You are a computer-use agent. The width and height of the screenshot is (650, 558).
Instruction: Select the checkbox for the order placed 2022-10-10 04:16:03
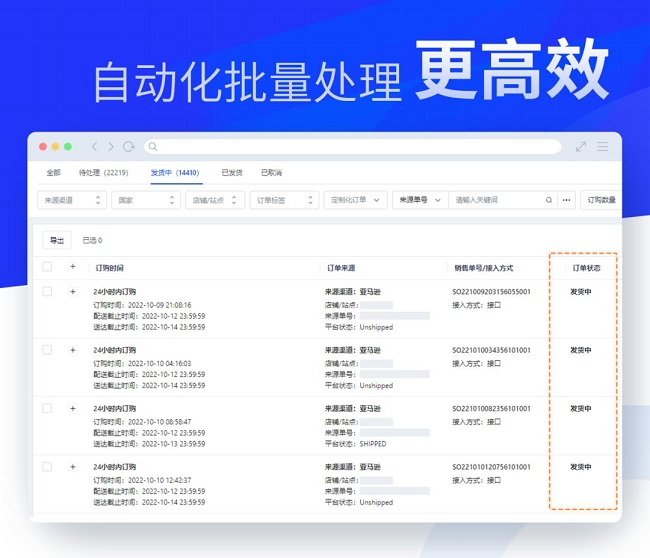[47, 350]
